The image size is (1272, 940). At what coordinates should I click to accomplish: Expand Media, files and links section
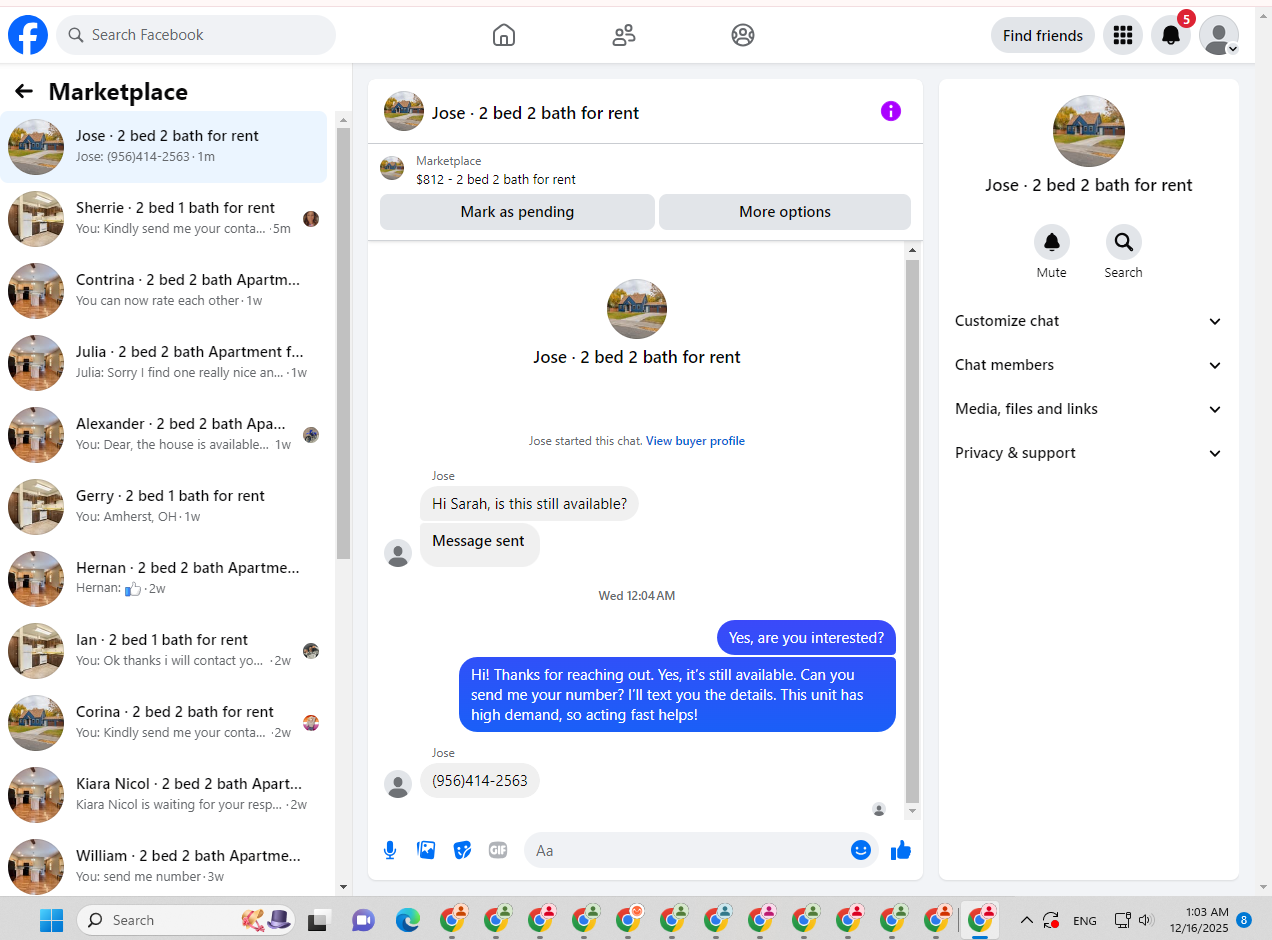coord(1089,409)
